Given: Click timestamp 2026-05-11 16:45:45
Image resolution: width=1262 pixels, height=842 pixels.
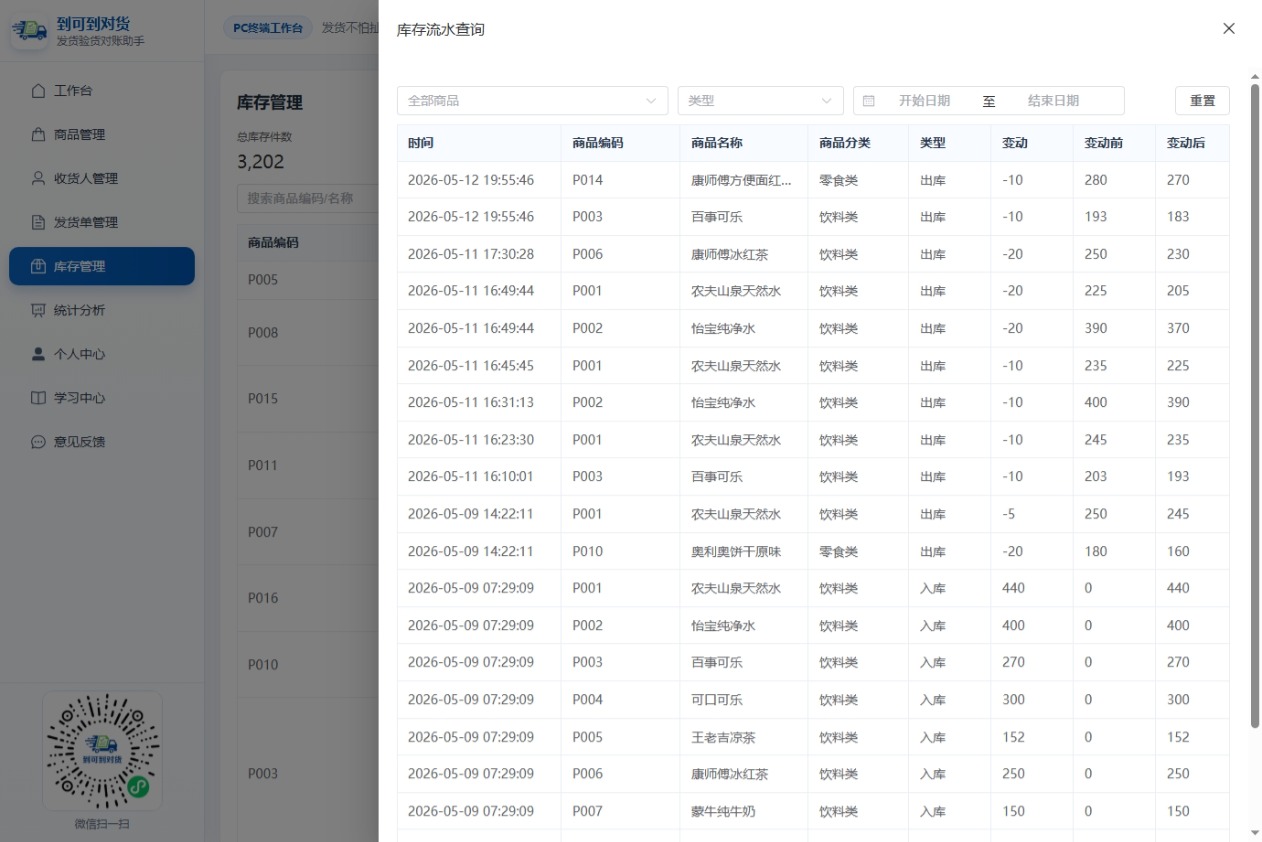Looking at the screenshot, I should [471, 366].
